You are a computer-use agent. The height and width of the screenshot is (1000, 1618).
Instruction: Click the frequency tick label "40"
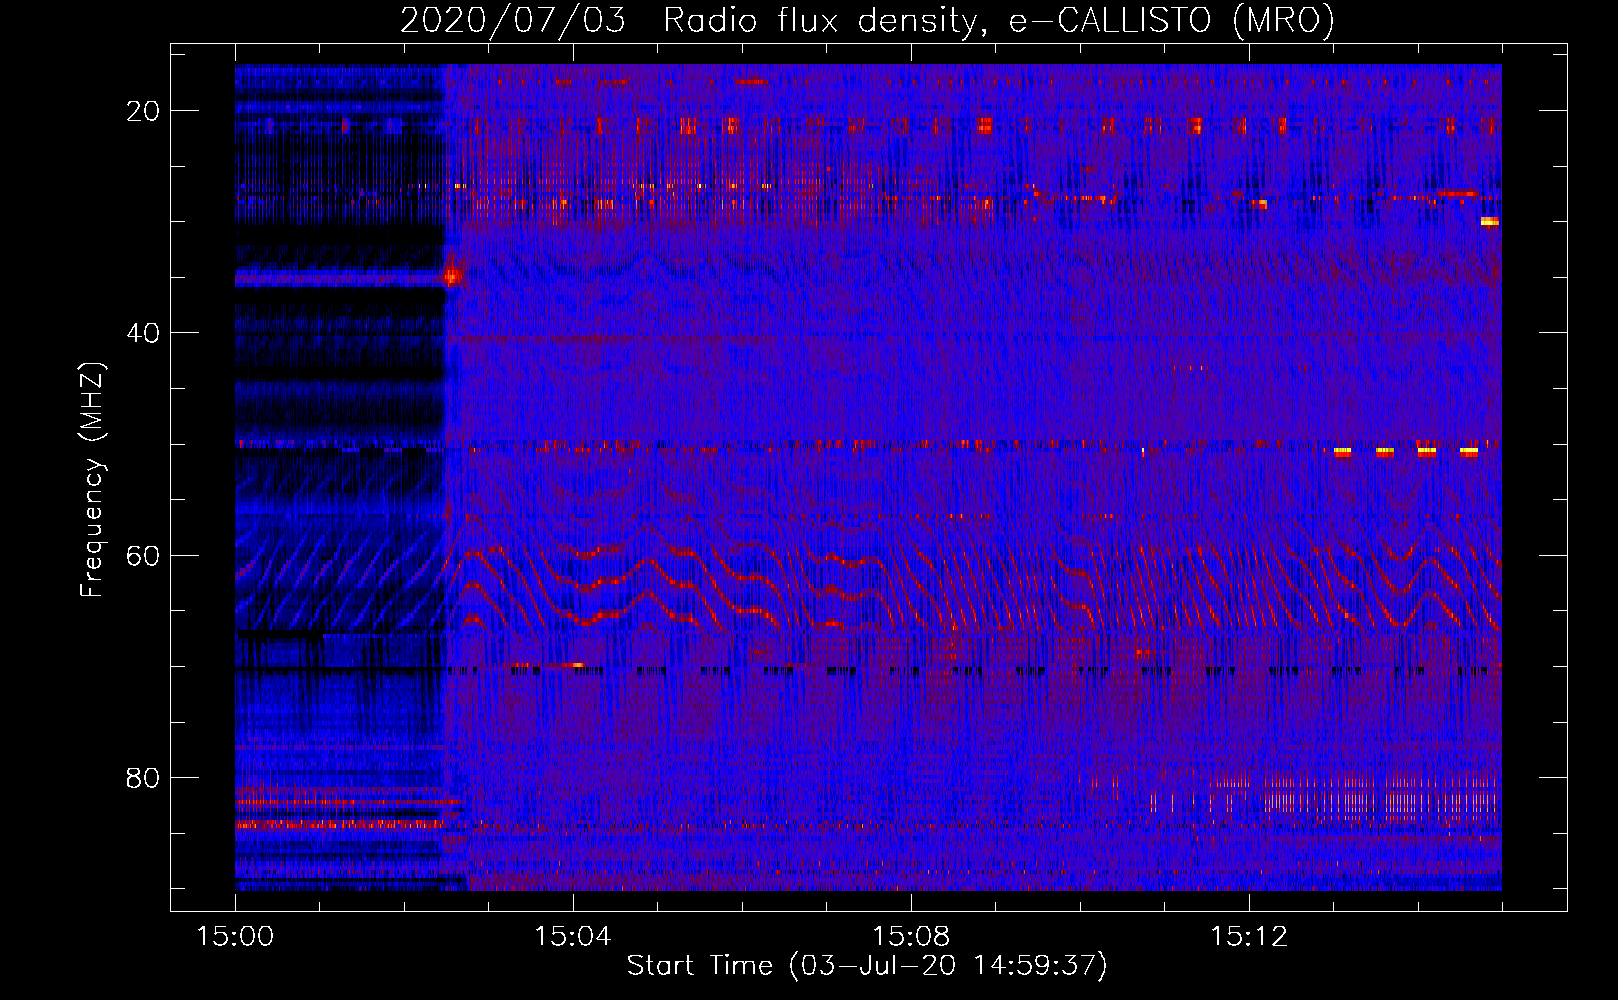pyautogui.click(x=143, y=333)
